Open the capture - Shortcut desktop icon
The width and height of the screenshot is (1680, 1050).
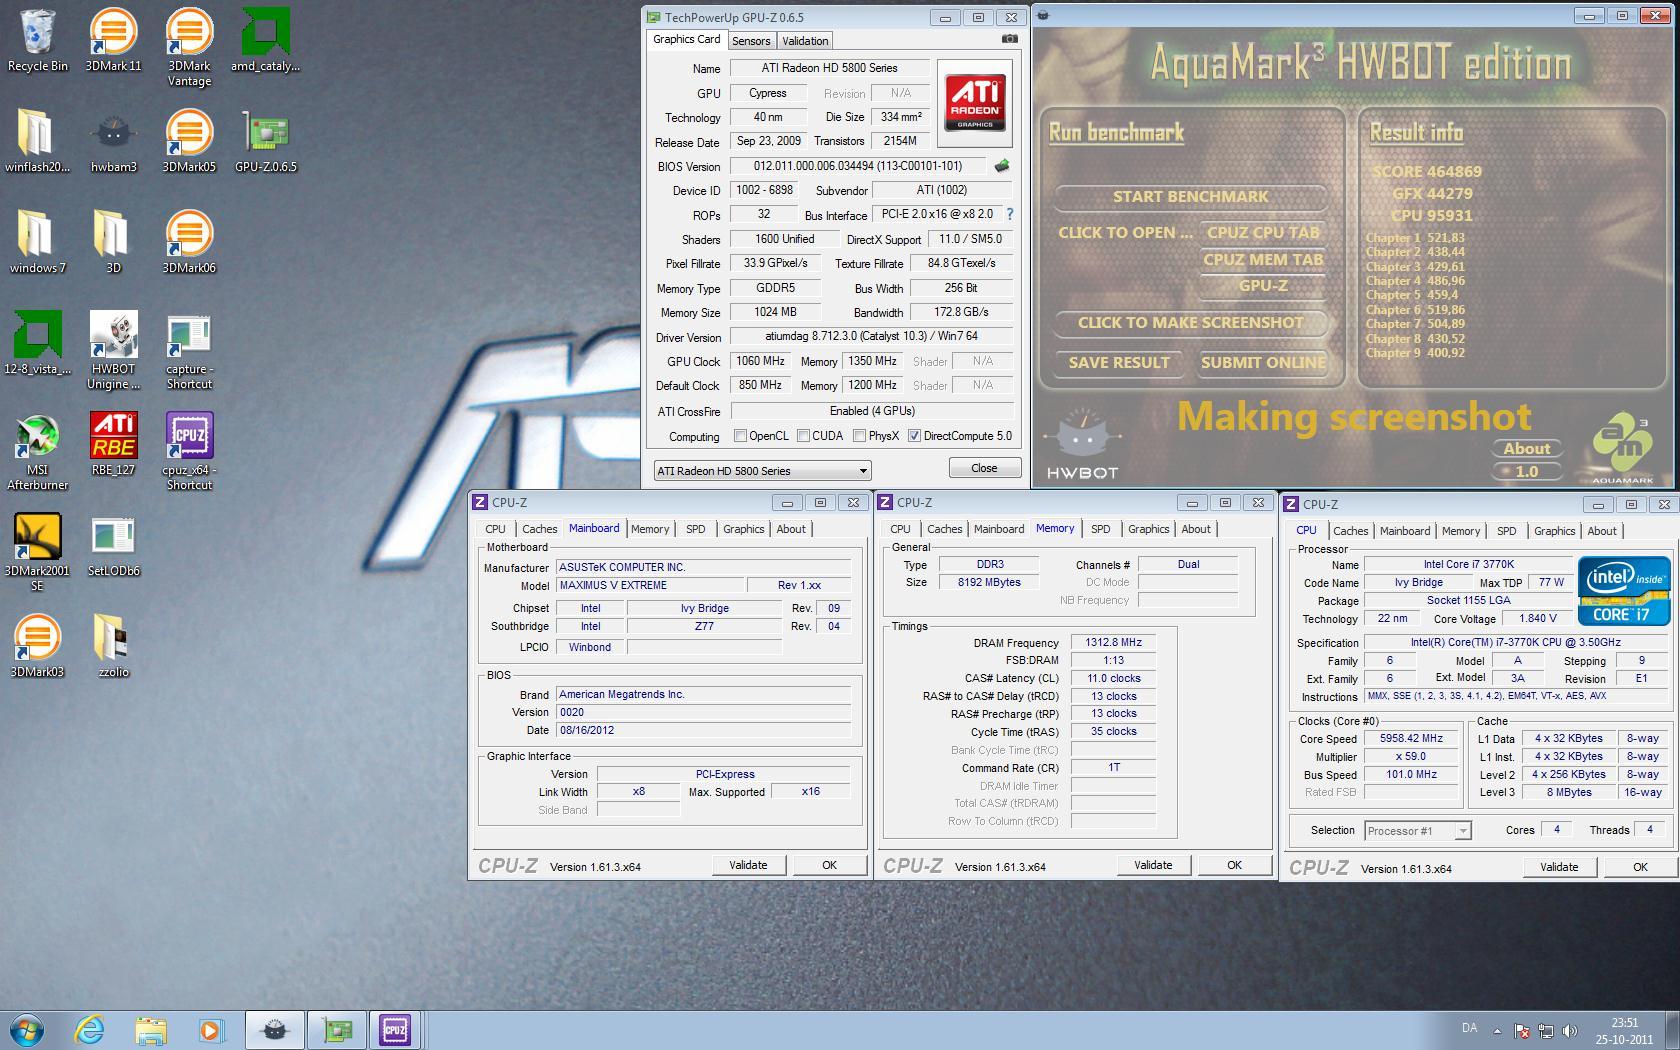(189, 350)
